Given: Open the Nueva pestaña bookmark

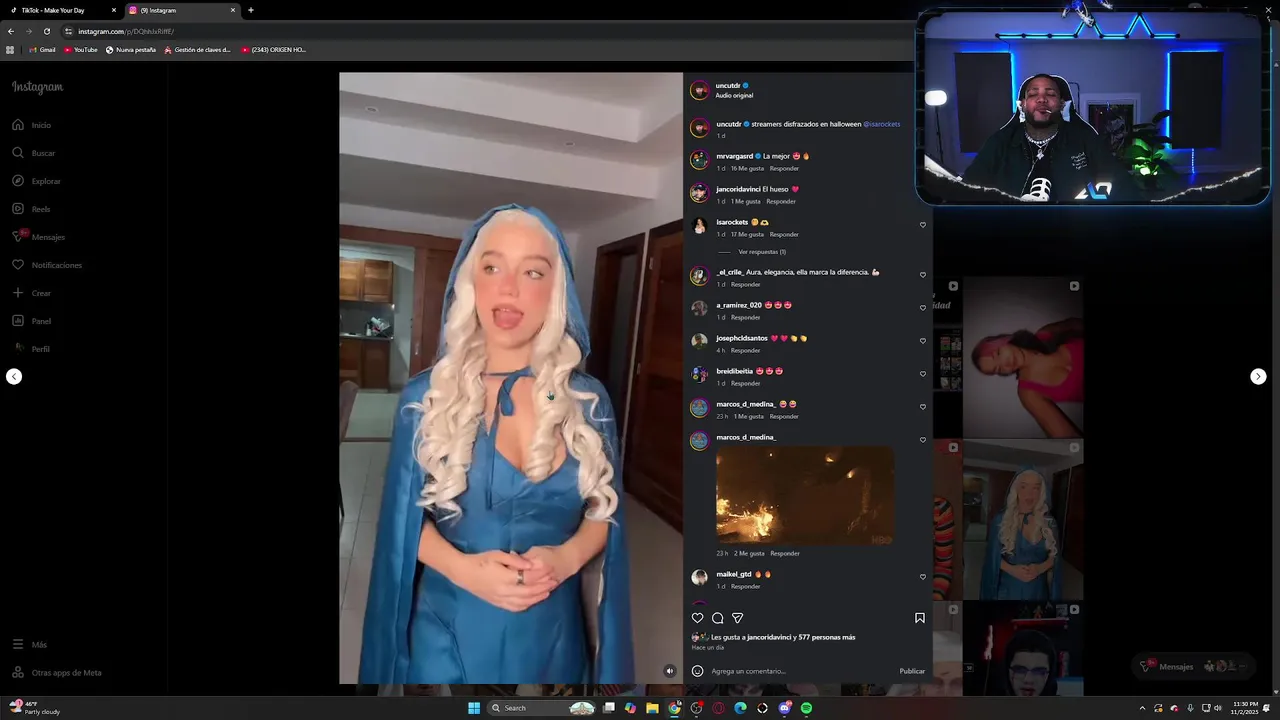Looking at the screenshot, I should (x=131, y=50).
